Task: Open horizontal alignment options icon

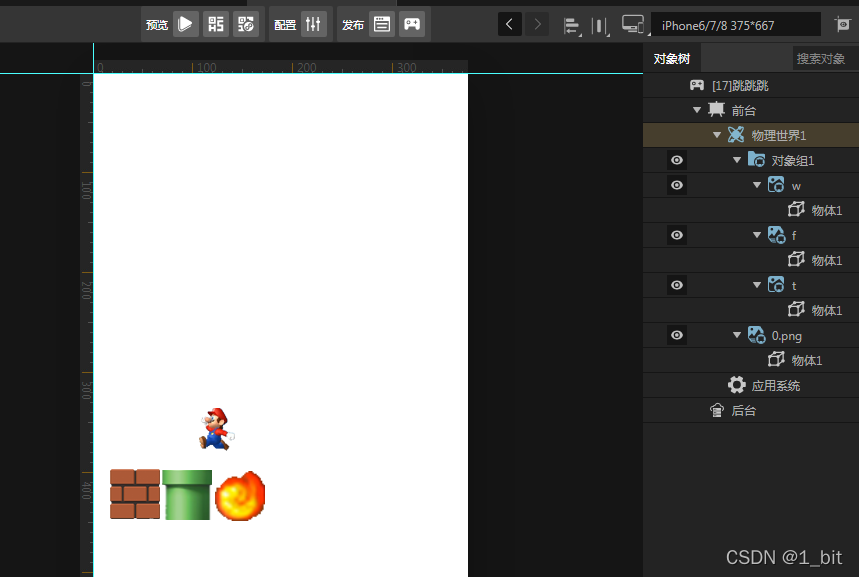Action: point(571,25)
